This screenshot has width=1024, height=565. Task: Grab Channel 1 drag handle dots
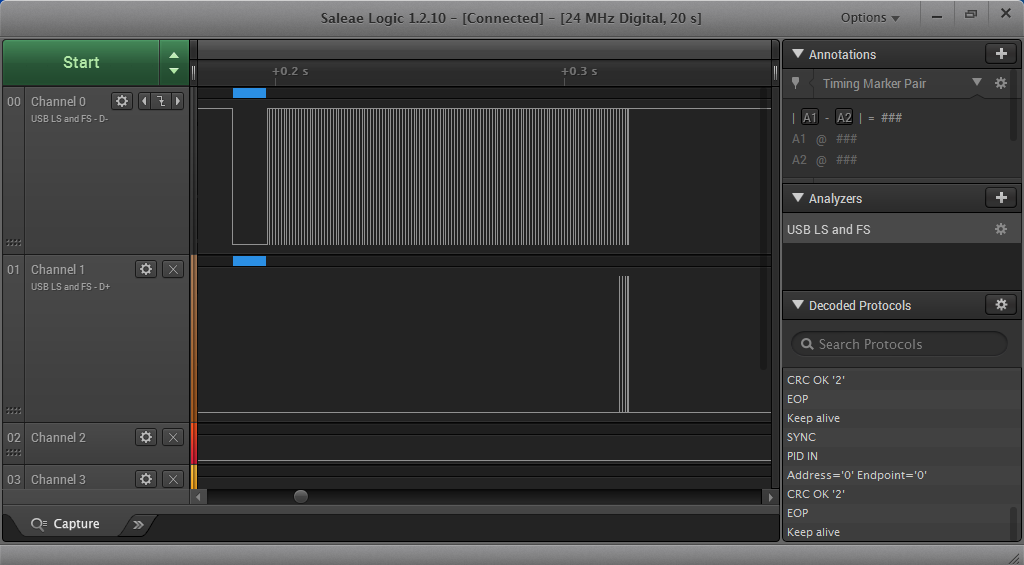(x=13, y=410)
